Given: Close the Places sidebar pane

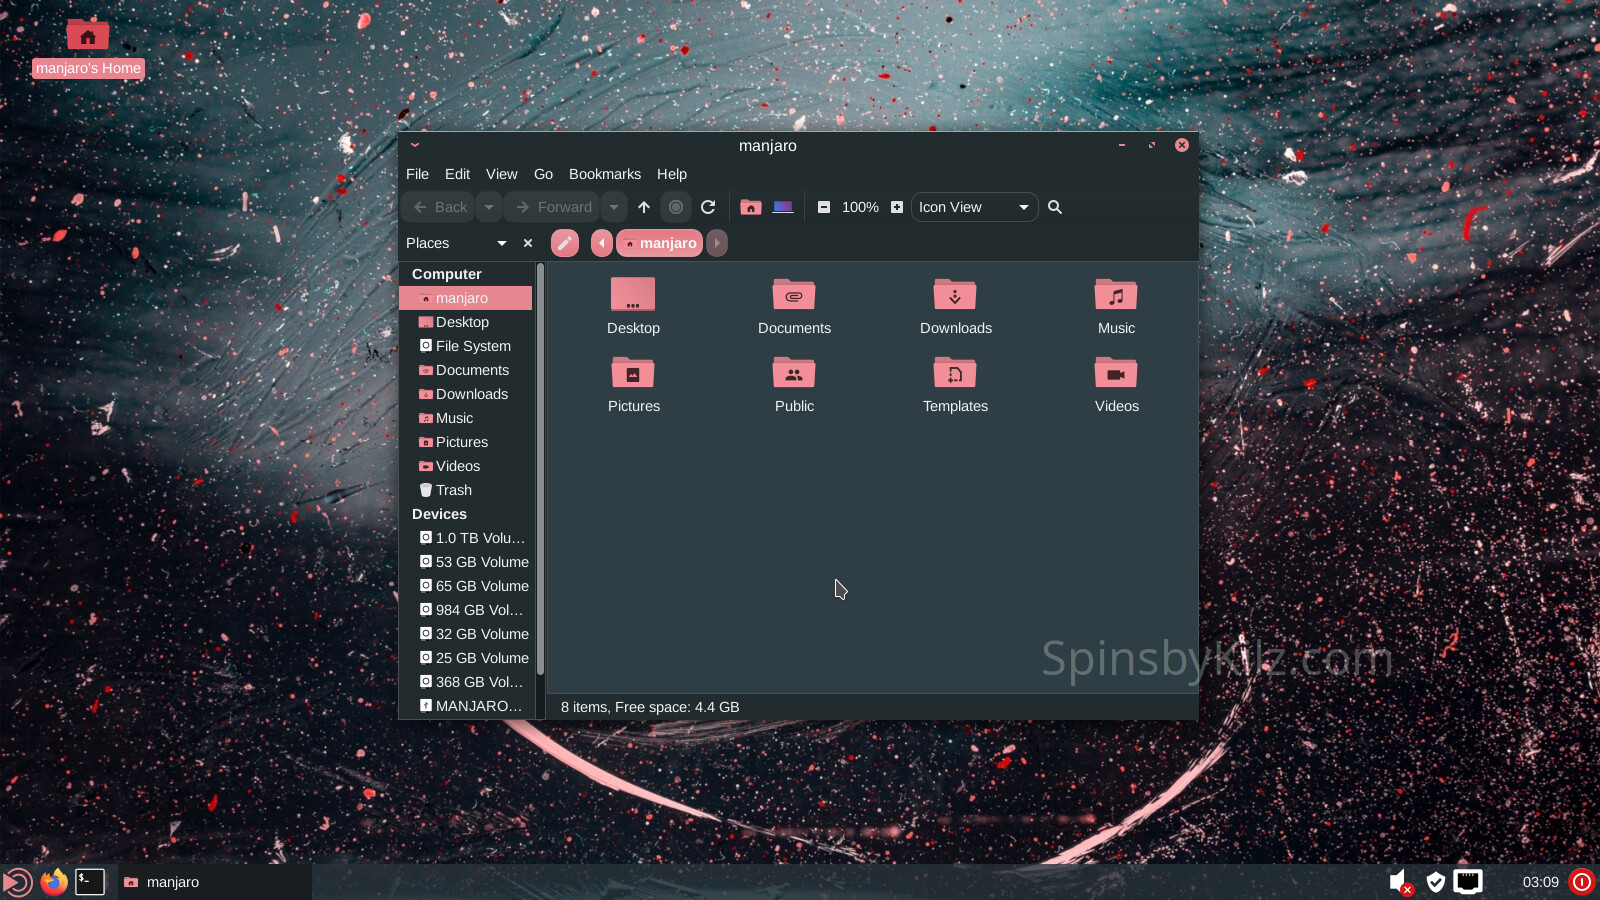Looking at the screenshot, I should (528, 243).
